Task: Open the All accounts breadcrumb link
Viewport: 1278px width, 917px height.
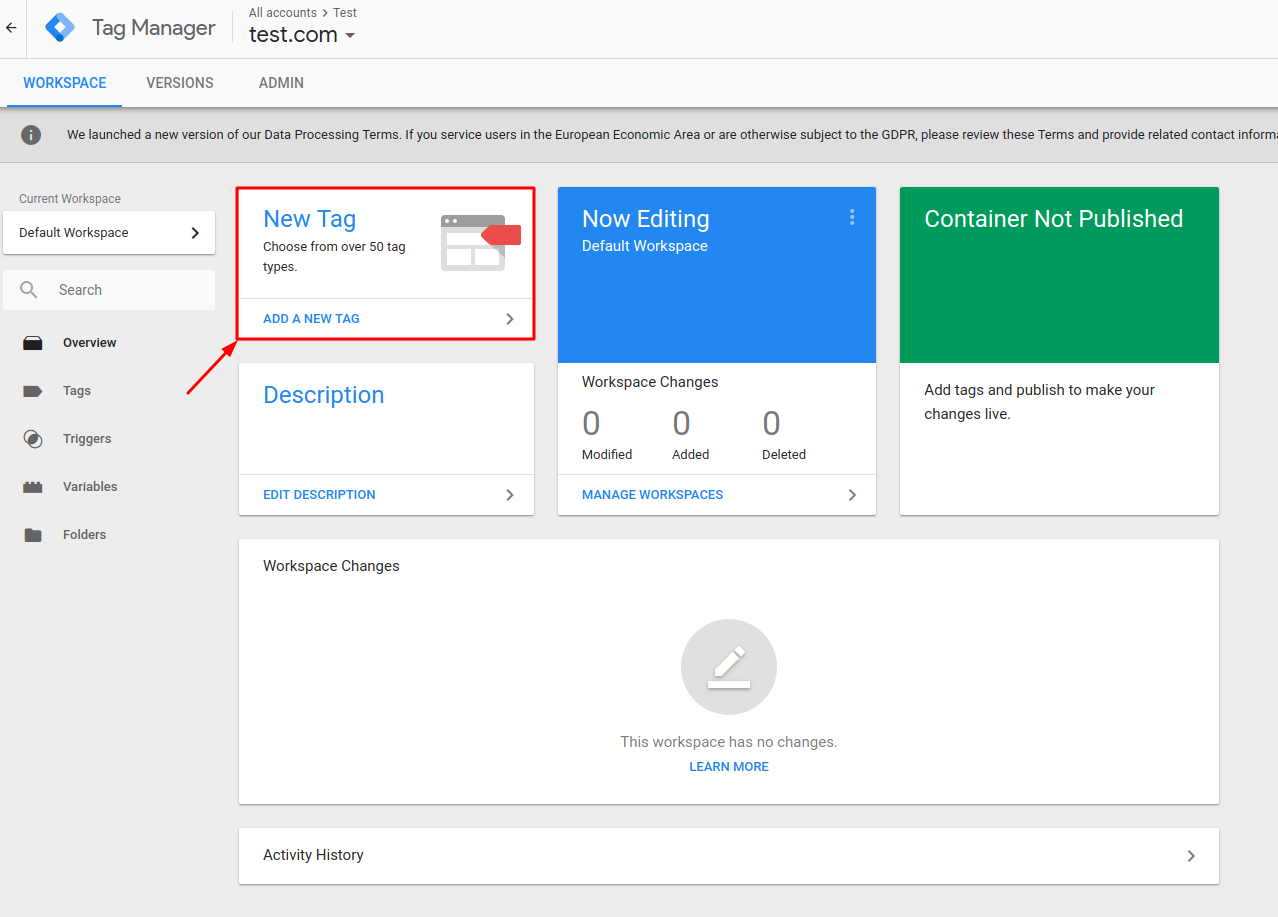Action: pyautogui.click(x=283, y=12)
